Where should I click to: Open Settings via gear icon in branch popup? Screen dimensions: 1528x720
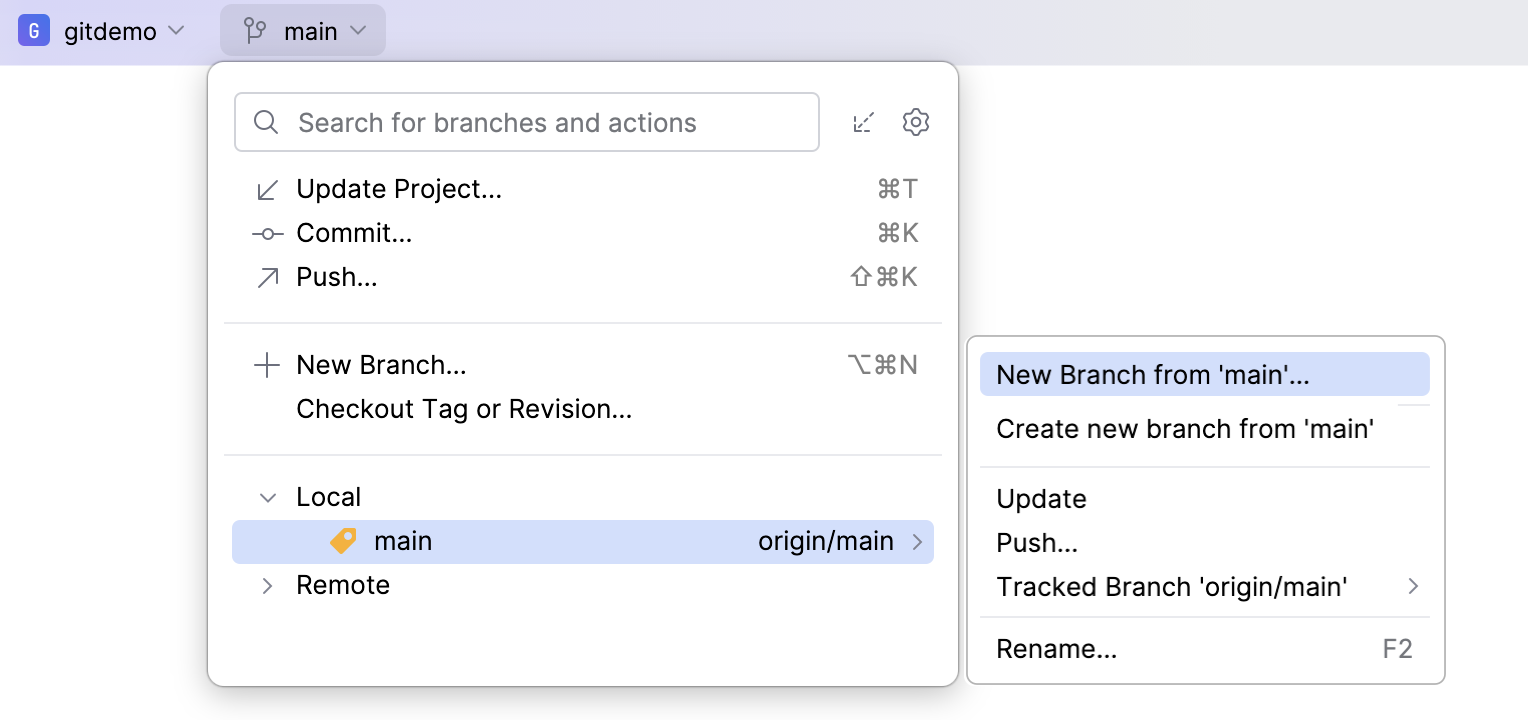click(x=915, y=122)
